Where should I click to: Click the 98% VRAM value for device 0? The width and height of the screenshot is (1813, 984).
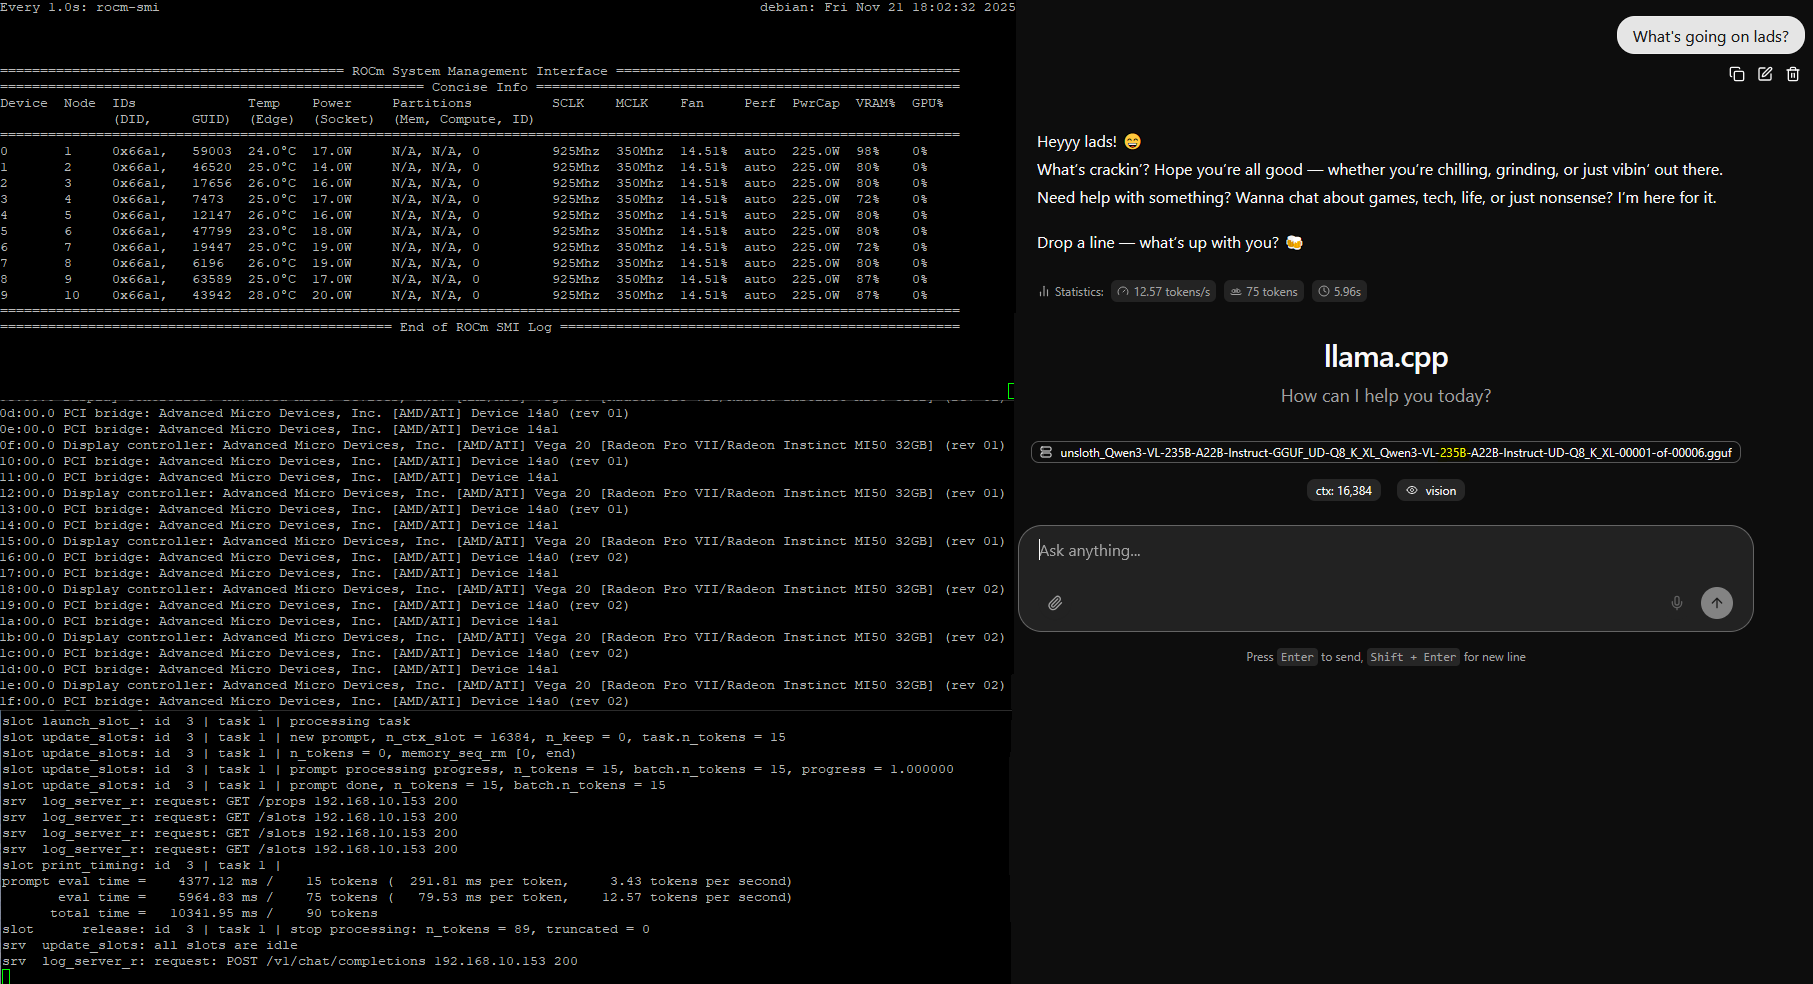click(868, 151)
